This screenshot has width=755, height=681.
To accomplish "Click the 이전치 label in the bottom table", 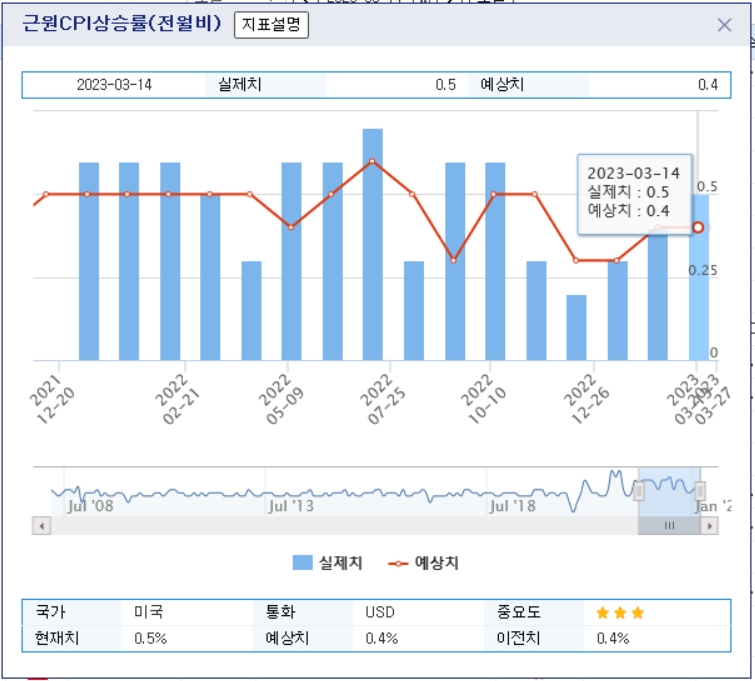I will tap(519, 639).
